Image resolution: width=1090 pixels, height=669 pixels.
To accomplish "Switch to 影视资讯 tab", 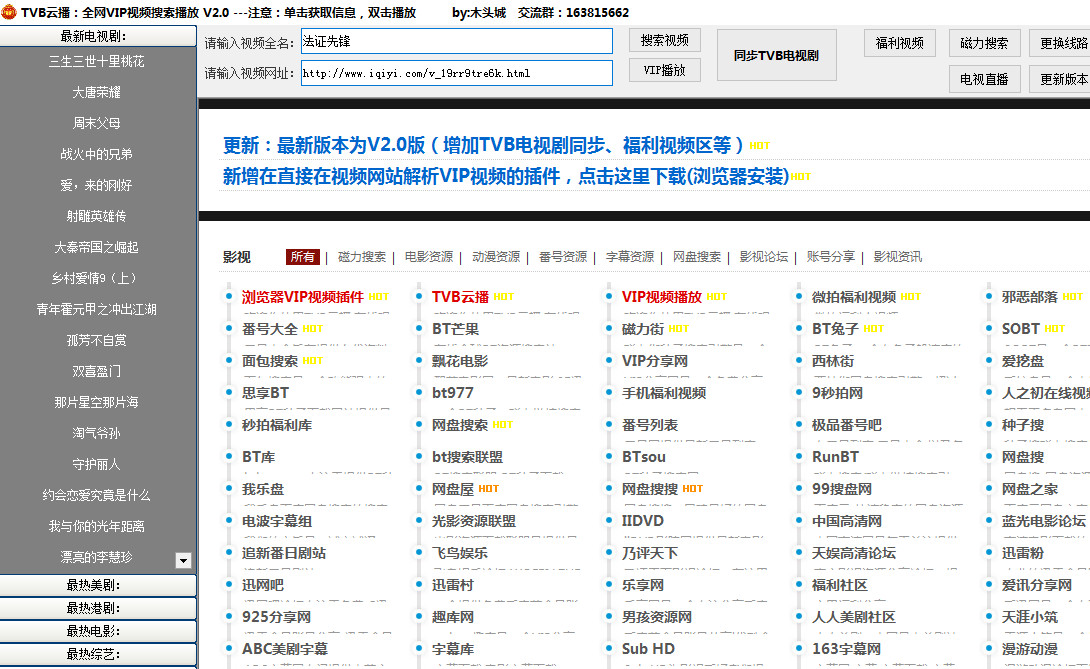I will pos(897,257).
